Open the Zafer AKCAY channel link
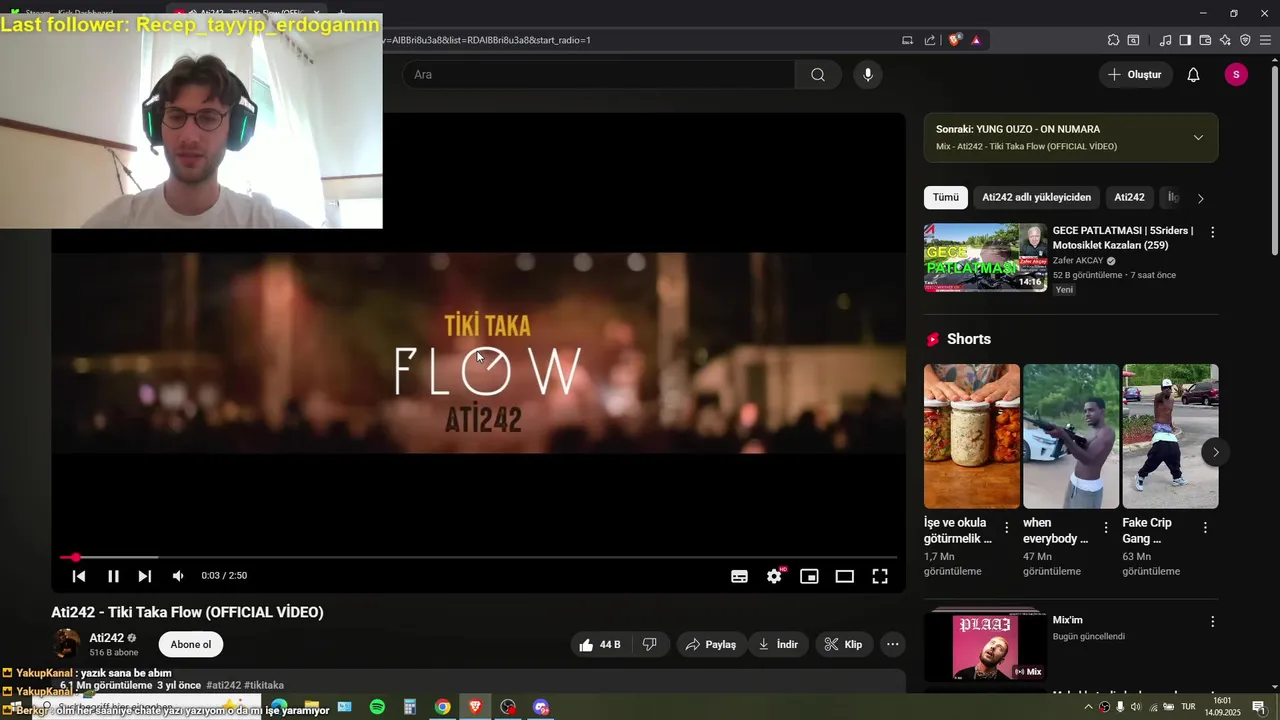The width and height of the screenshot is (1280, 720). click(1078, 261)
